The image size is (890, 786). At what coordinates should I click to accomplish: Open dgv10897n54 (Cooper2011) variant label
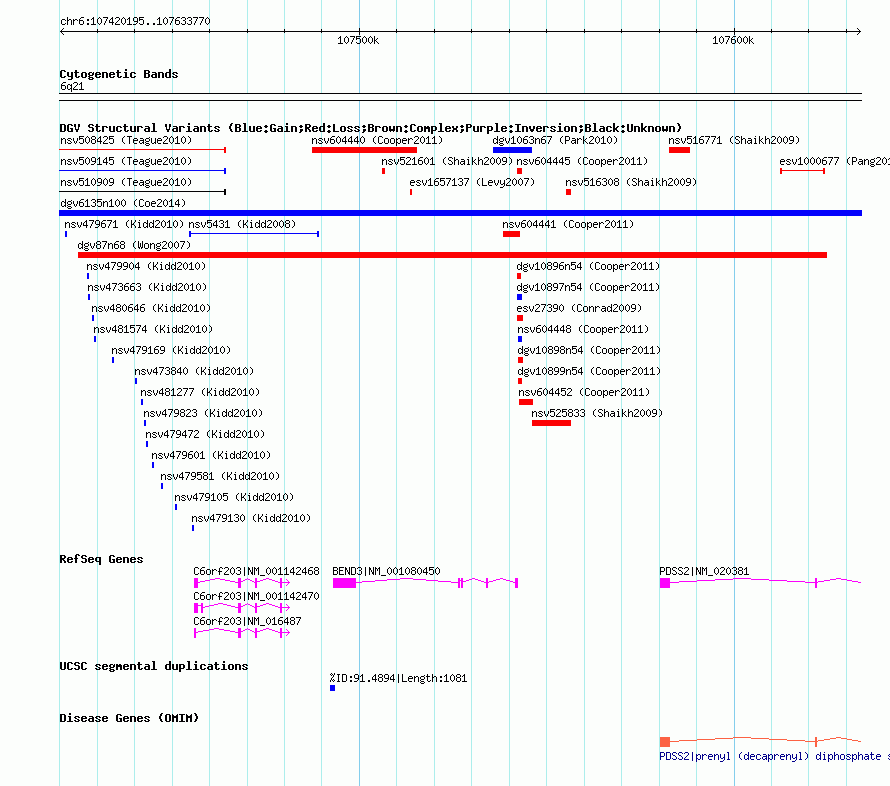(x=588, y=287)
